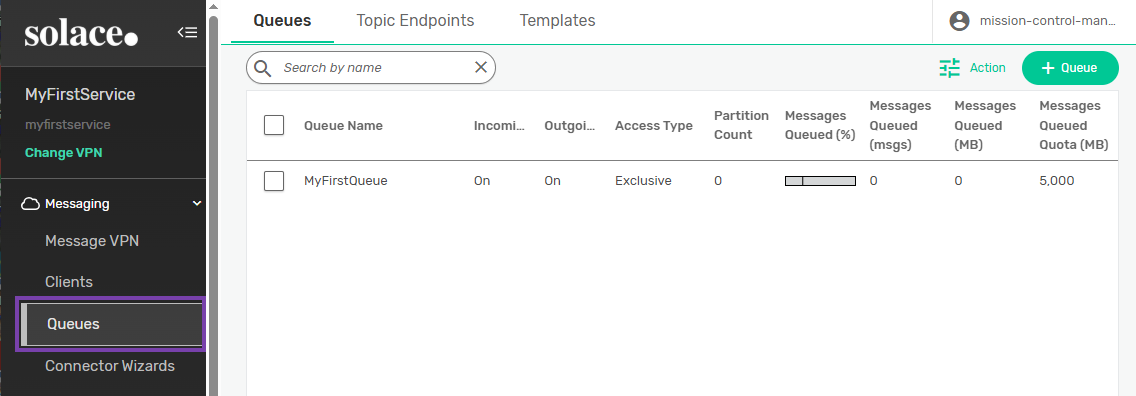Open Message VPN in the sidebar

coord(92,240)
